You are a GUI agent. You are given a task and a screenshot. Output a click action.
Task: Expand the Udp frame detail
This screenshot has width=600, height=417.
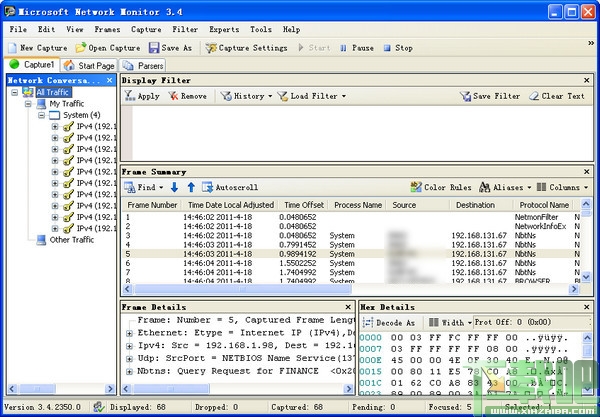pyautogui.click(x=129, y=359)
